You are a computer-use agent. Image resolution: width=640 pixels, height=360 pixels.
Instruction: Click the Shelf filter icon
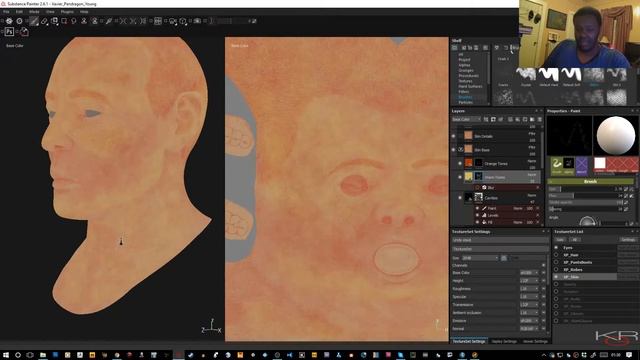[497, 48]
